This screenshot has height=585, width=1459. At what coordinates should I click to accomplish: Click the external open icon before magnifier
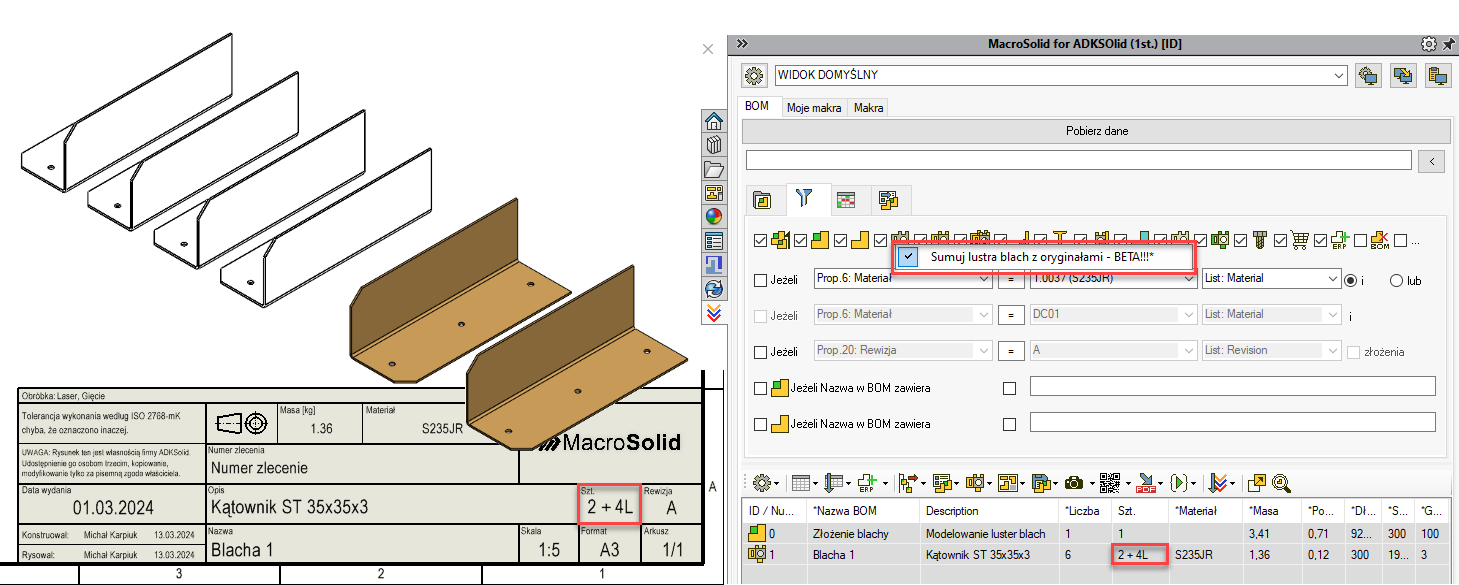tap(1256, 483)
